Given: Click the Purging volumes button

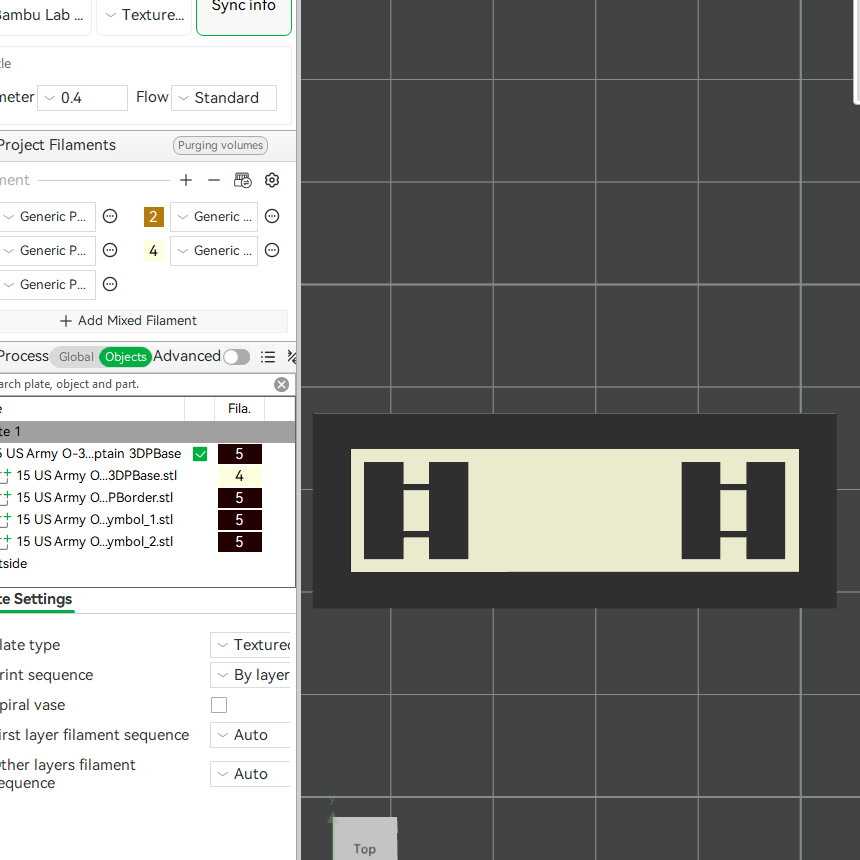Looking at the screenshot, I should pos(220,145).
